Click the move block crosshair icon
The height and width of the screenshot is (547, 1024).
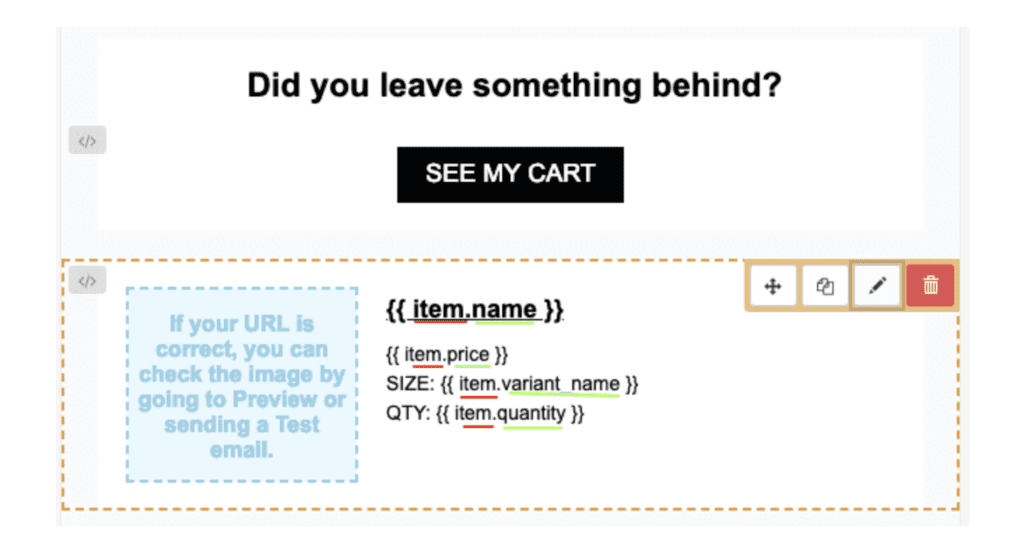pyautogui.click(x=773, y=286)
